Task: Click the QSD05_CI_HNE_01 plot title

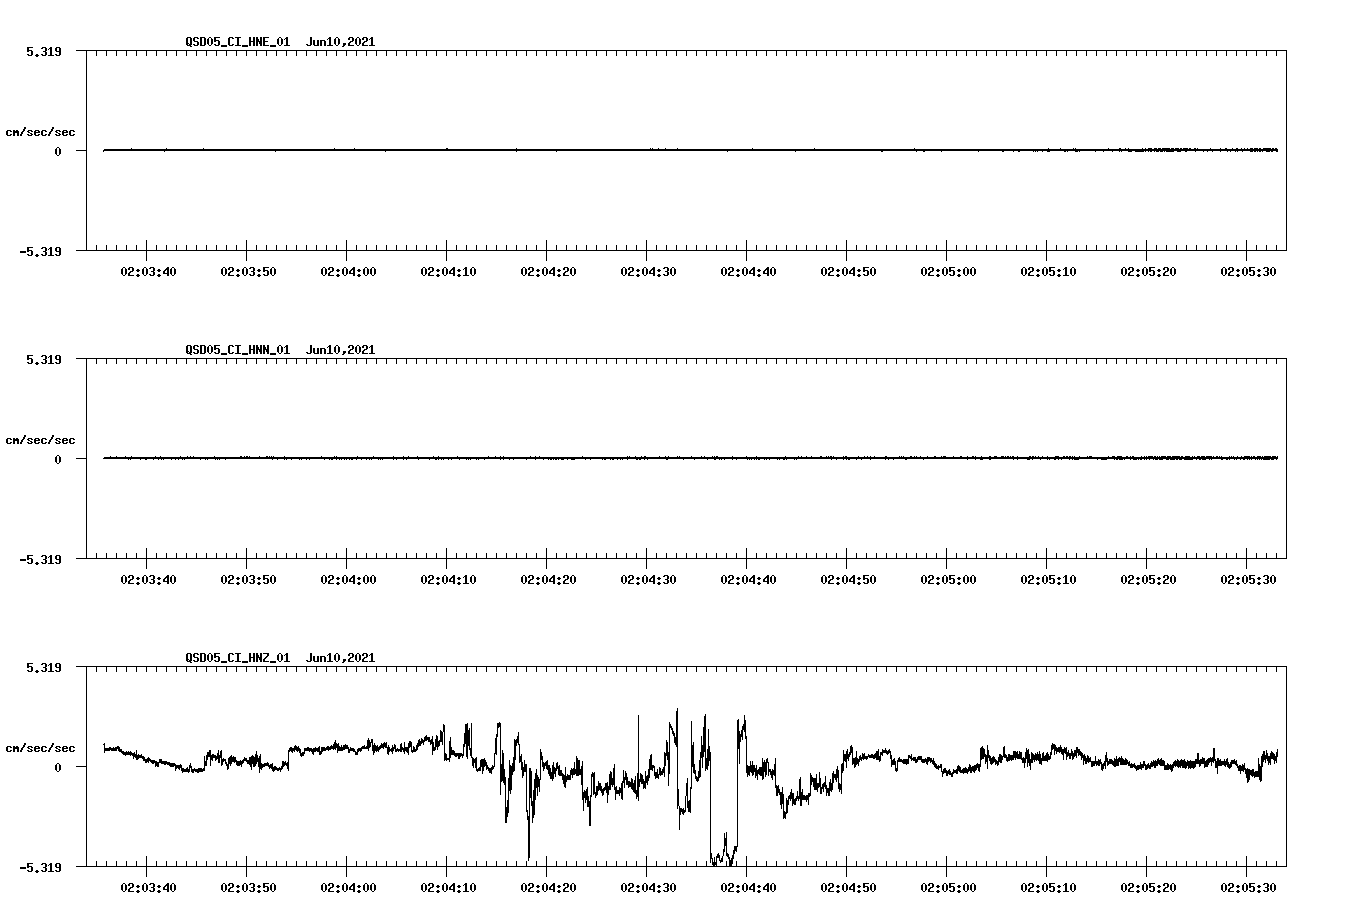Action: click(x=280, y=42)
